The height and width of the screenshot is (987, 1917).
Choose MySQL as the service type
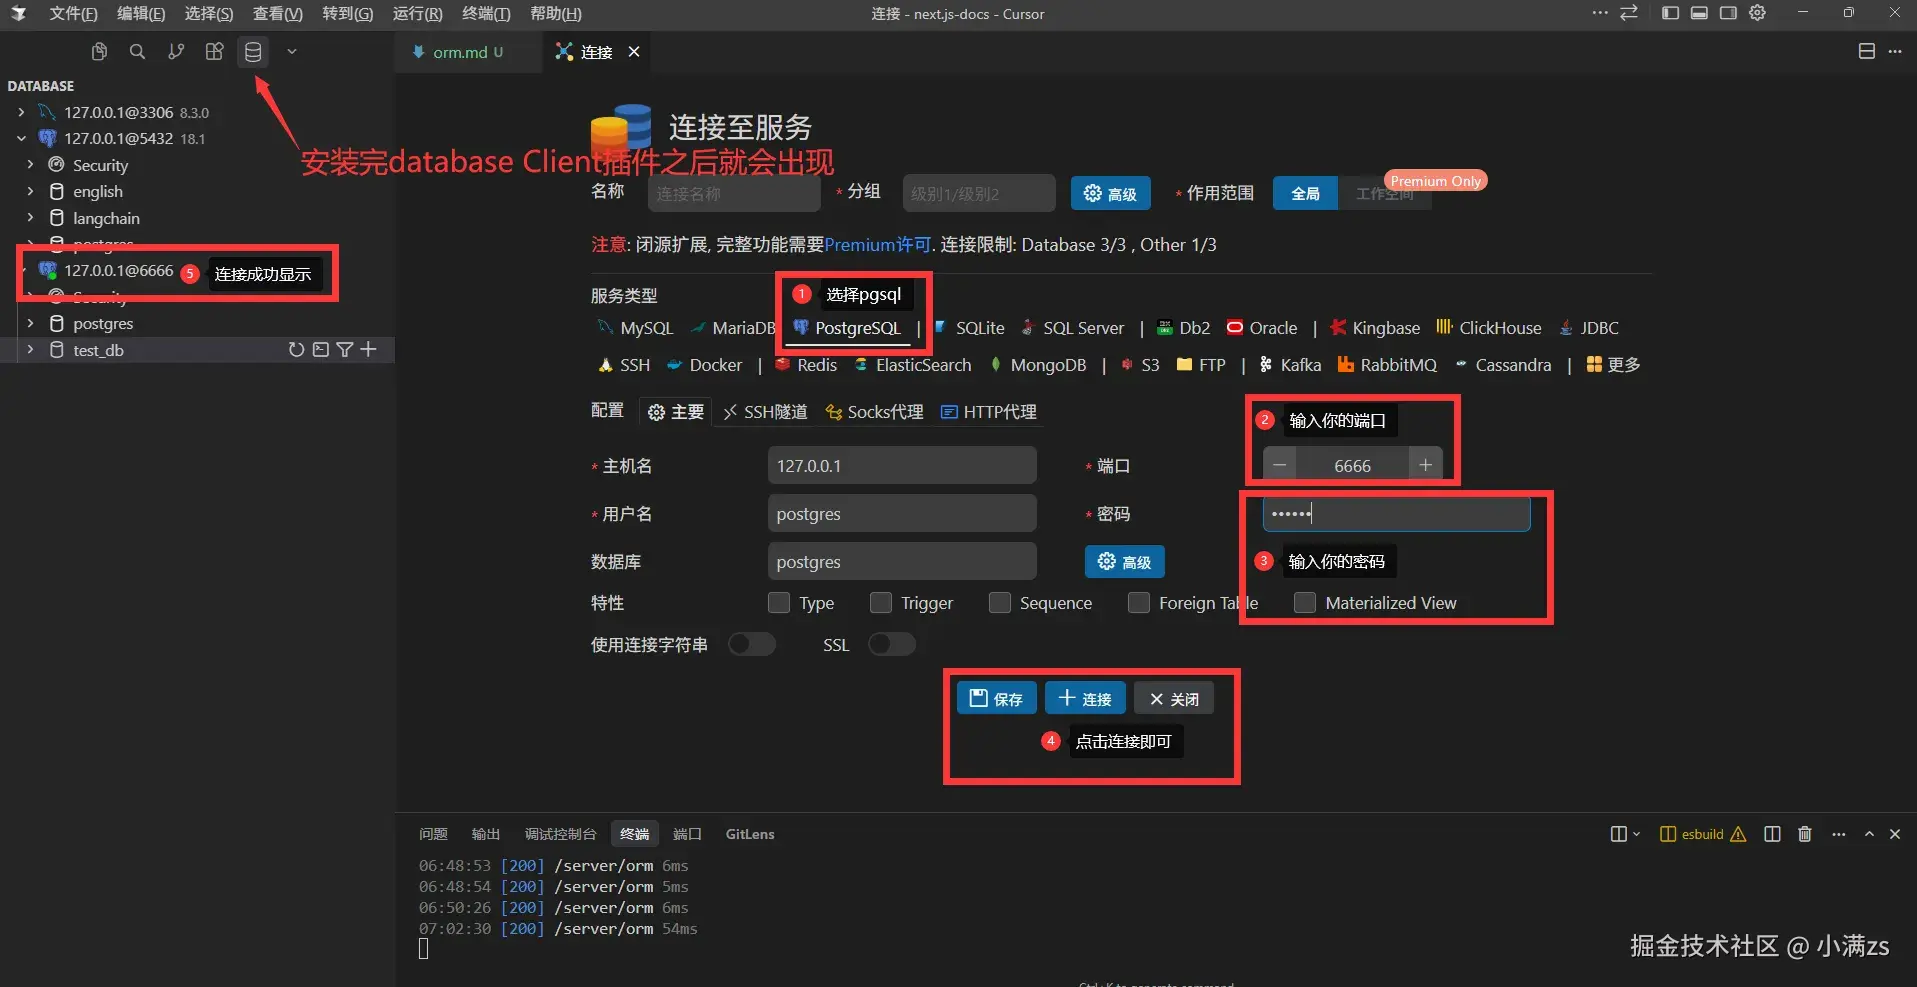click(x=636, y=328)
